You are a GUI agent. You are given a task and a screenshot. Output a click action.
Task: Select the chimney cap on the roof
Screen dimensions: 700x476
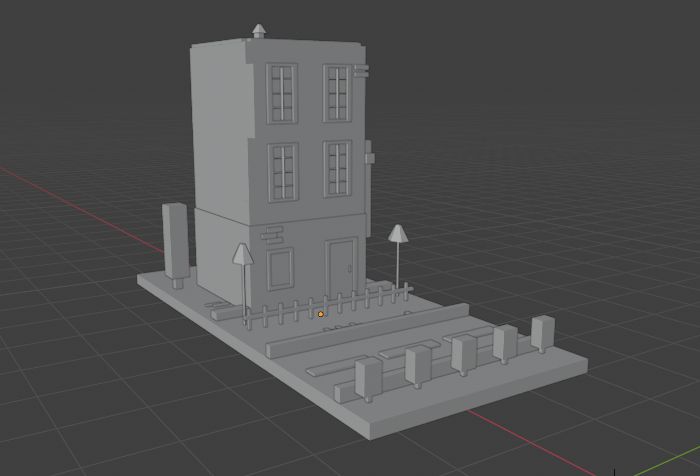pyautogui.click(x=259, y=31)
